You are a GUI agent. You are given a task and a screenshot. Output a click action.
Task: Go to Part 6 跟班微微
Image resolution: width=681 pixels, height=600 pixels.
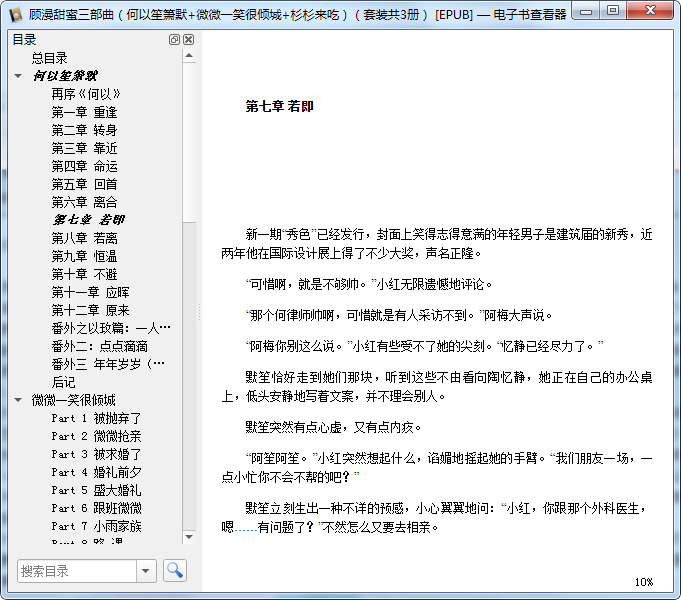point(96,508)
